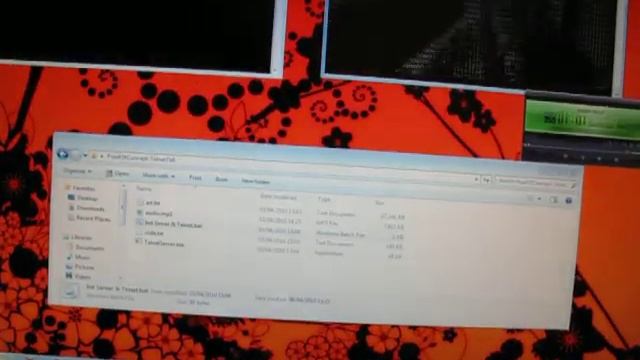This screenshot has height=360, width=640.
Task: Click the Help question mark icon
Action: (569, 200)
